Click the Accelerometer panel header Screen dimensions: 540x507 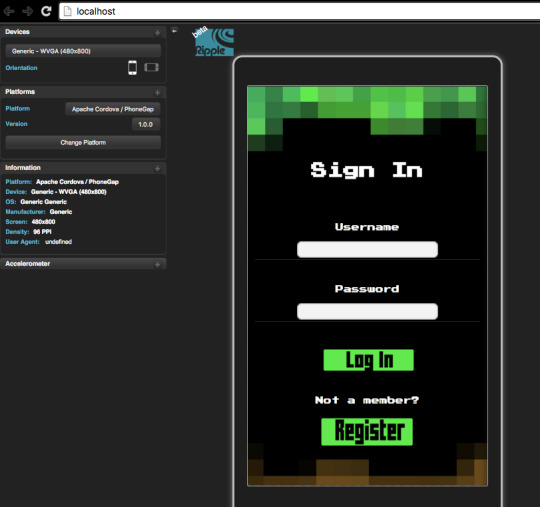coord(83,264)
